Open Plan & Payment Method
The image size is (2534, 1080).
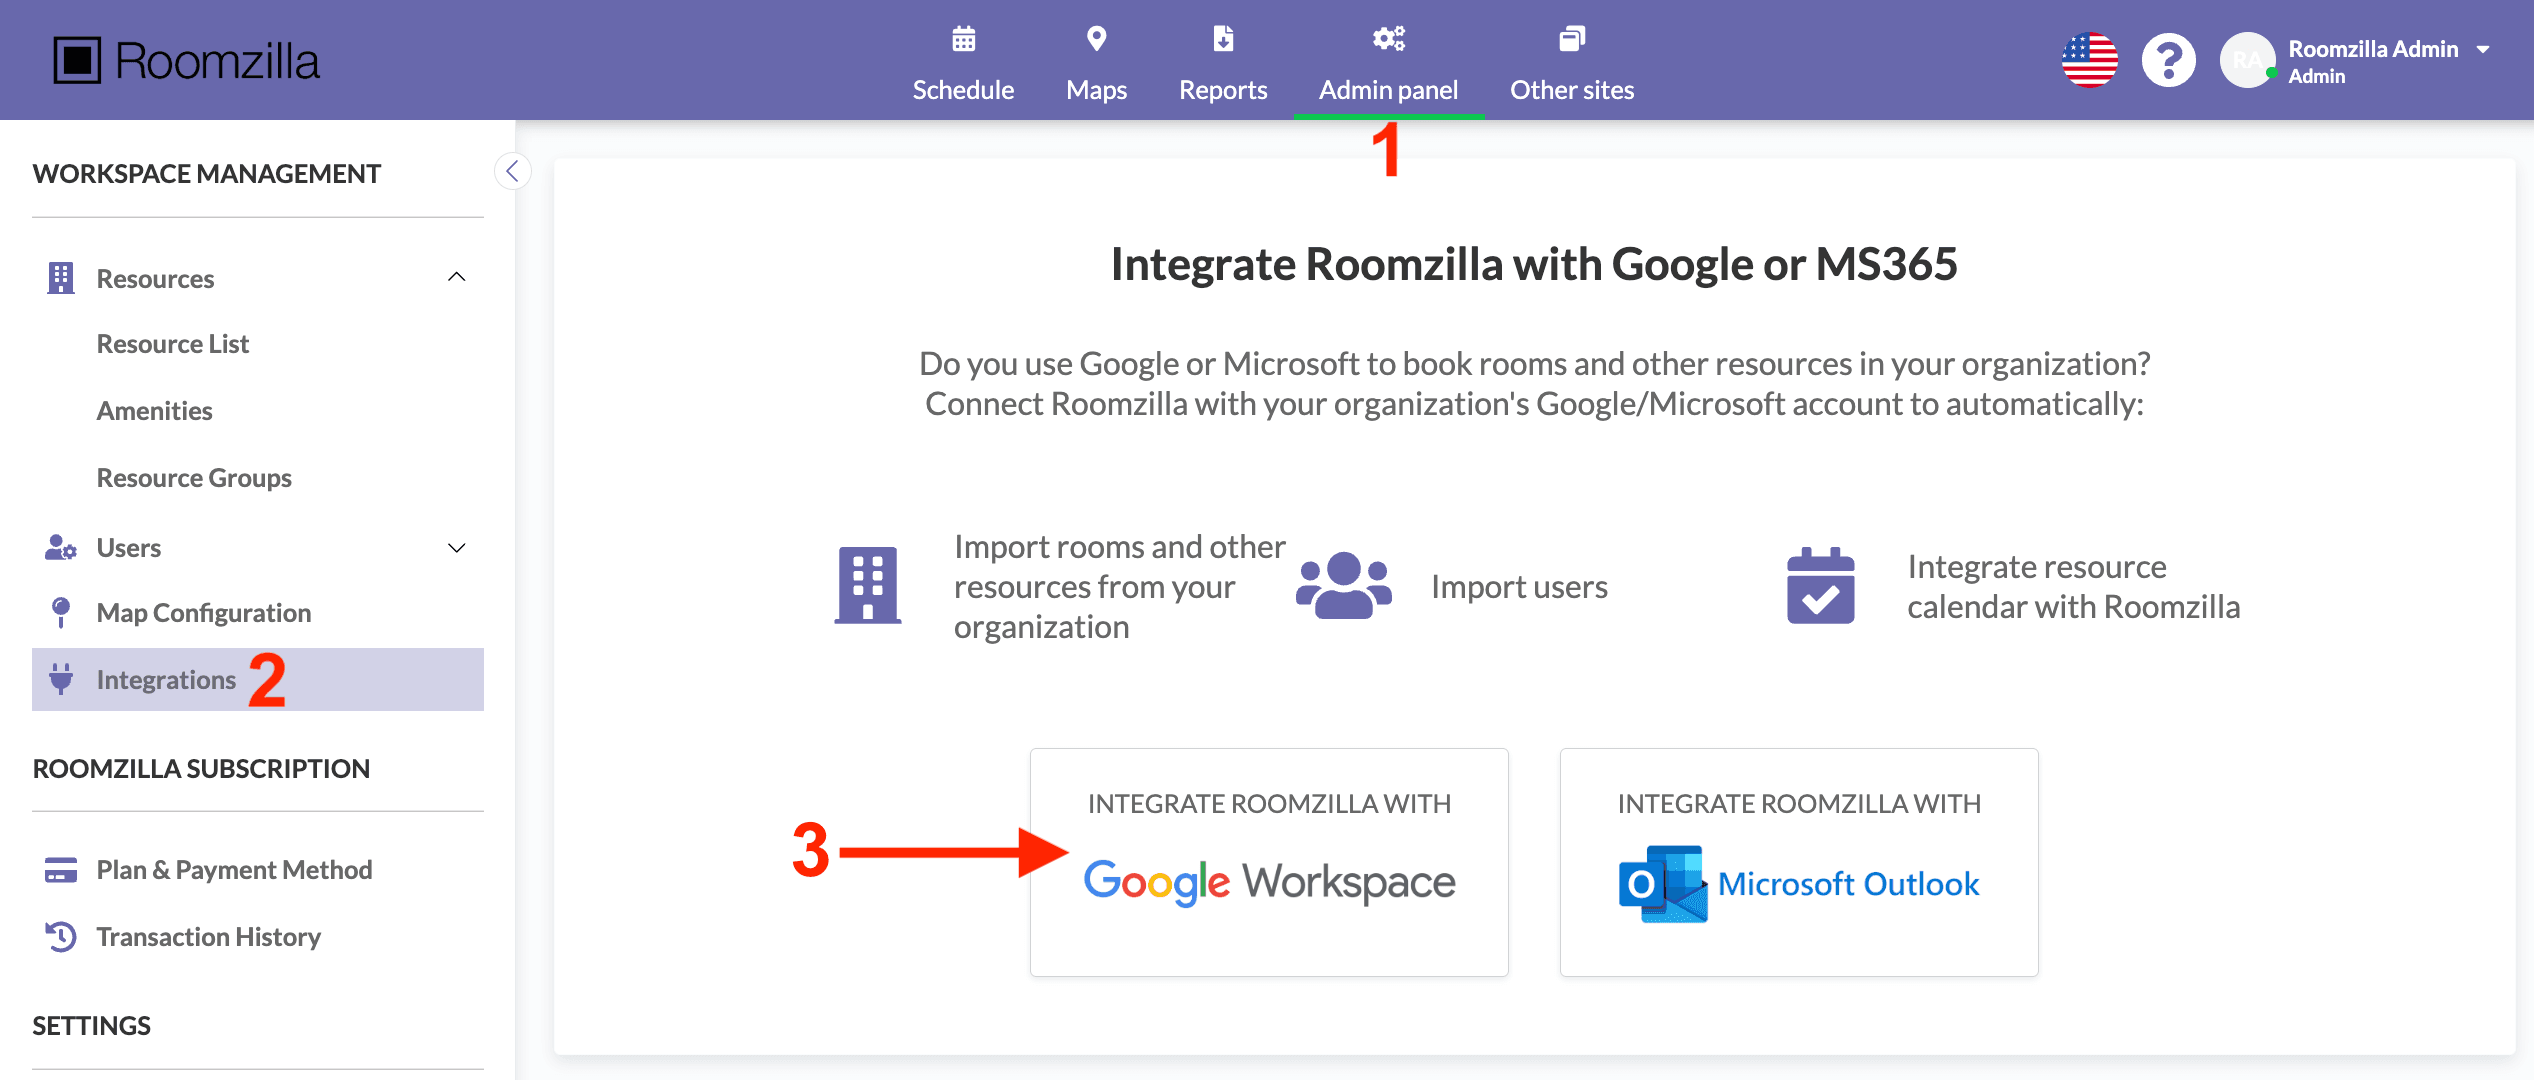coord(234,870)
